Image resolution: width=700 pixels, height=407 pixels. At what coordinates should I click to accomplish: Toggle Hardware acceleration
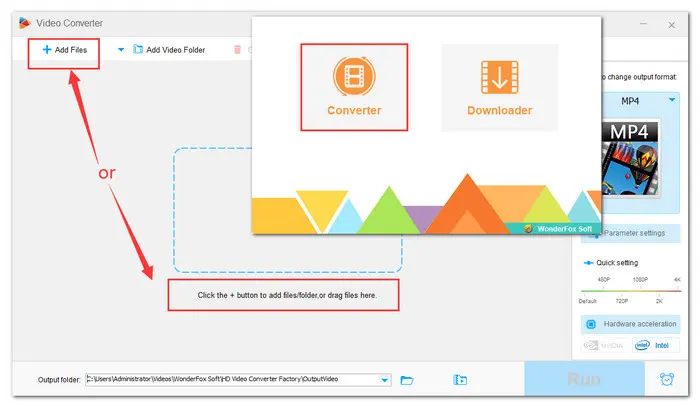pyautogui.click(x=638, y=324)
